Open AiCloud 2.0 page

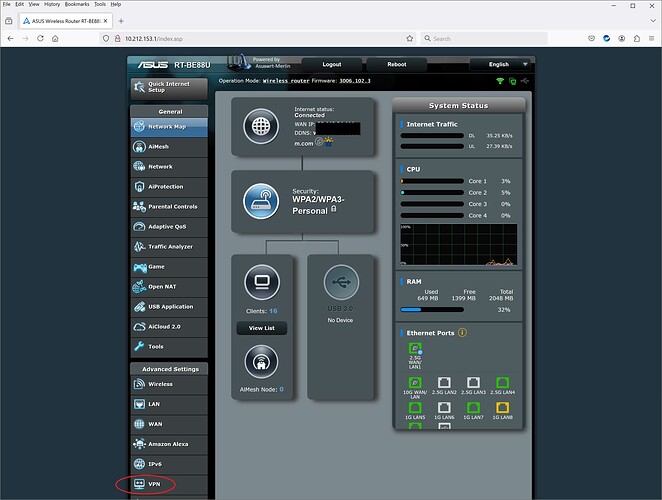169,326
